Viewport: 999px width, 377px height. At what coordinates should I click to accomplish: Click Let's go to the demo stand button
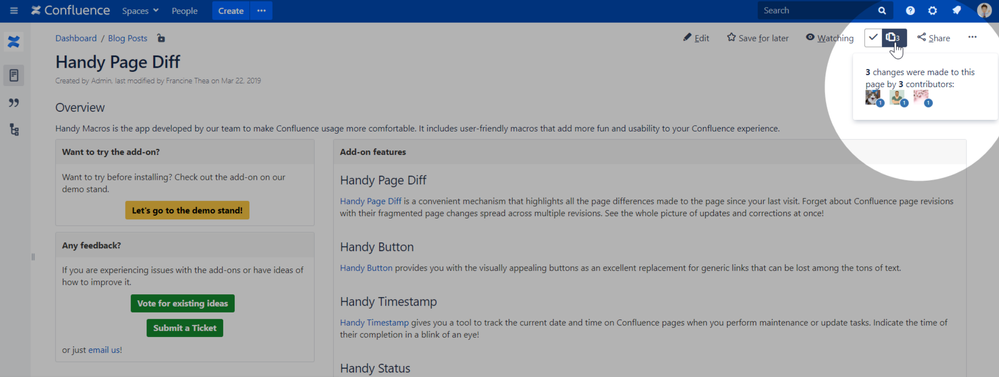click(x=187, y=210)
